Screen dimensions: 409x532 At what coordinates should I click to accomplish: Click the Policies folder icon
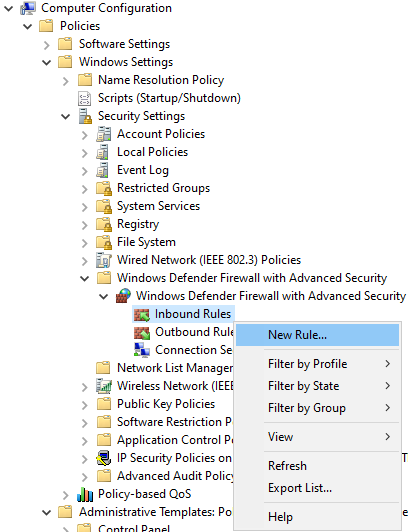(46, 26)
